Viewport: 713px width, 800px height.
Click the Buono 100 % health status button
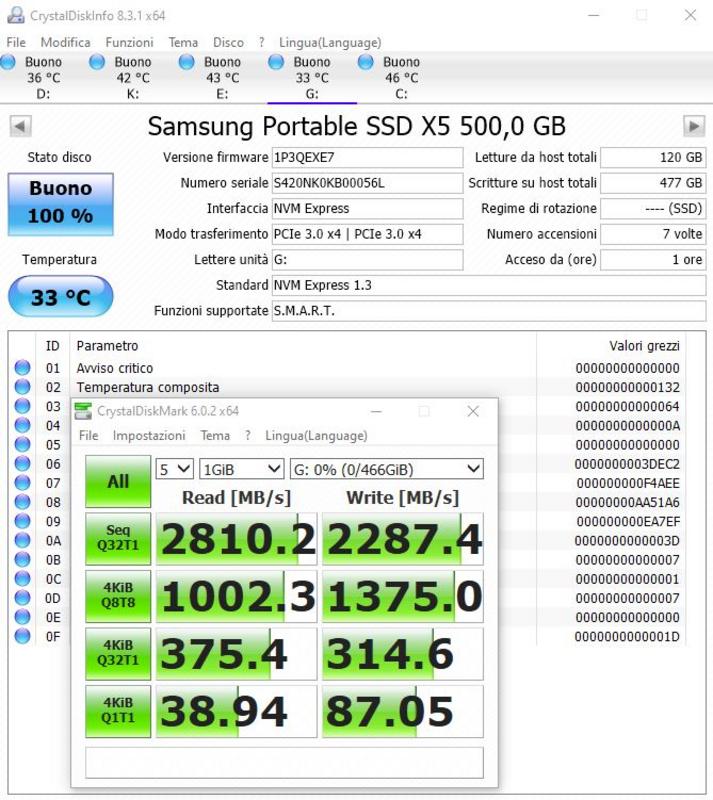tap(61, 204)
